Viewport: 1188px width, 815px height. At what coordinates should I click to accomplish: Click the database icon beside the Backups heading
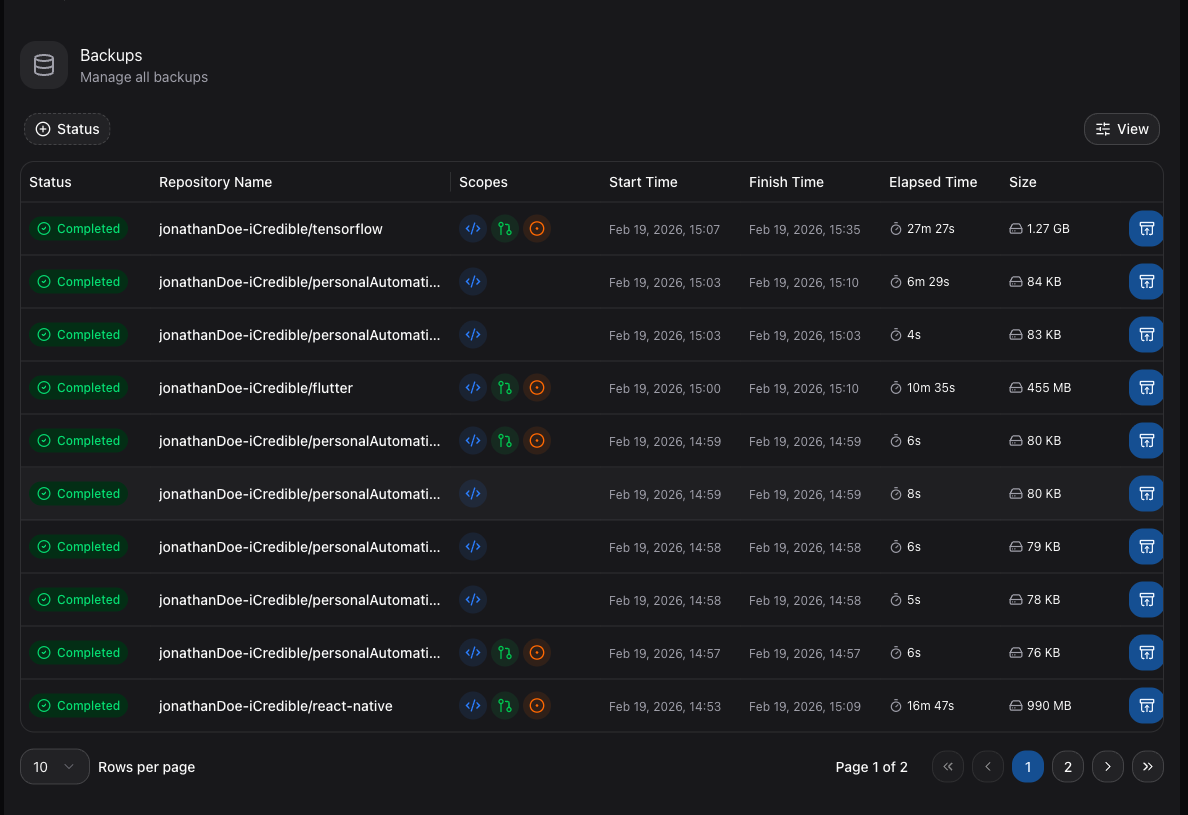pos(44,64)
